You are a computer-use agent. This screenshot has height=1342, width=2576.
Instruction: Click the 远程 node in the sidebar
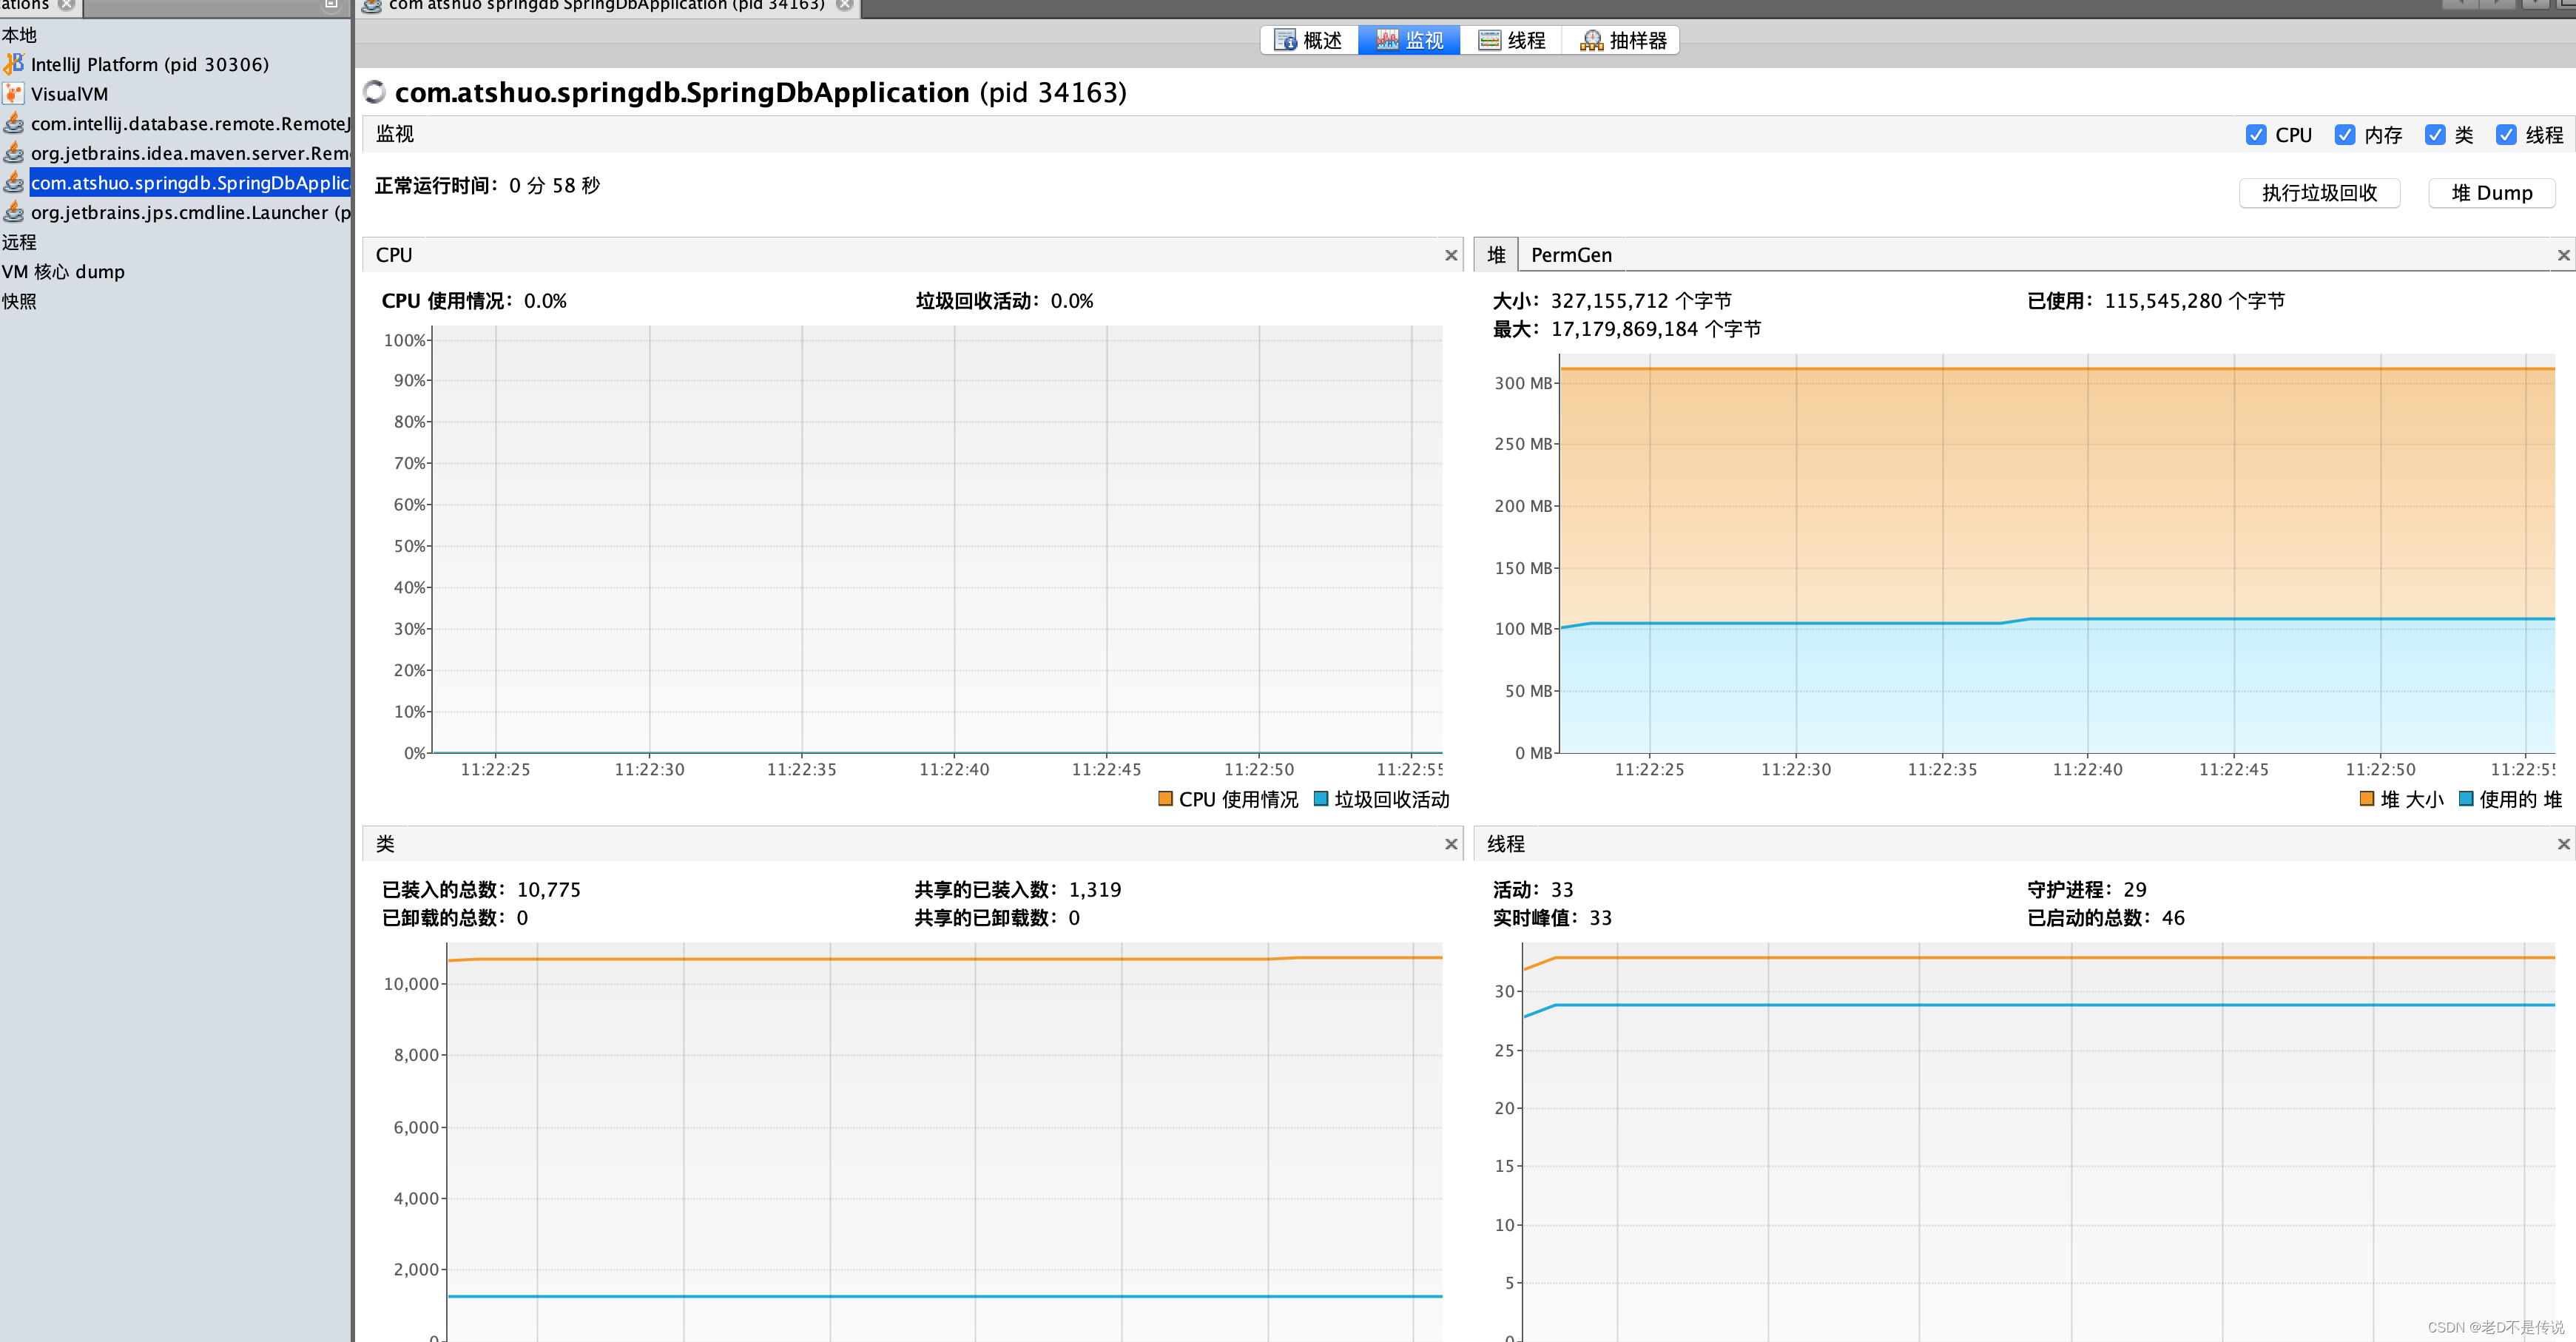point(19,242)
